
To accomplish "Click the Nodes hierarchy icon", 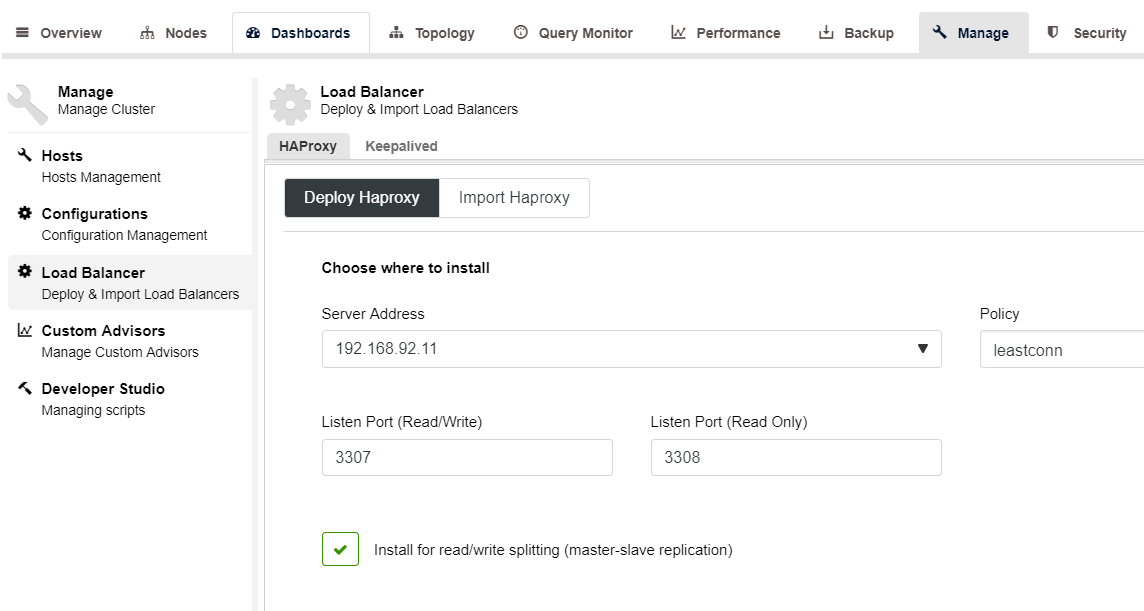I will (x=148, y=33).
